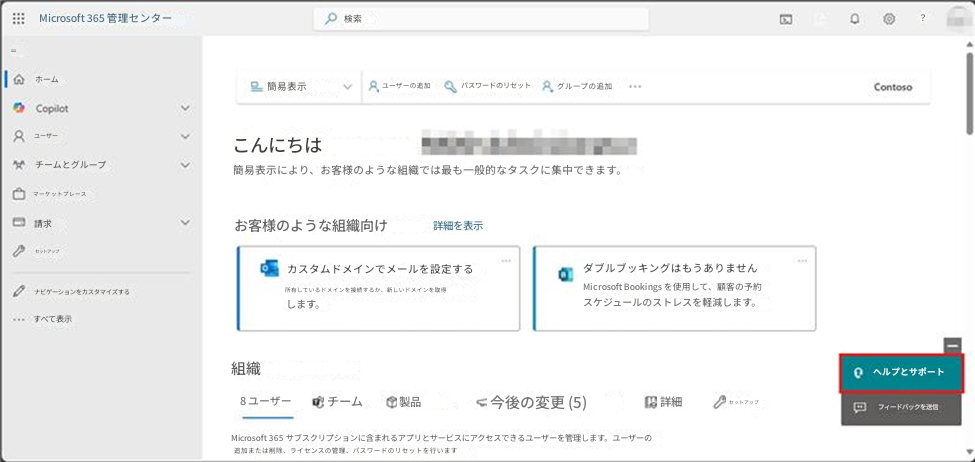Viewport: 975px width, 462px height.
Task: Select the 詳細 tab
Action: pyautogui.click(x=663, y=402)
